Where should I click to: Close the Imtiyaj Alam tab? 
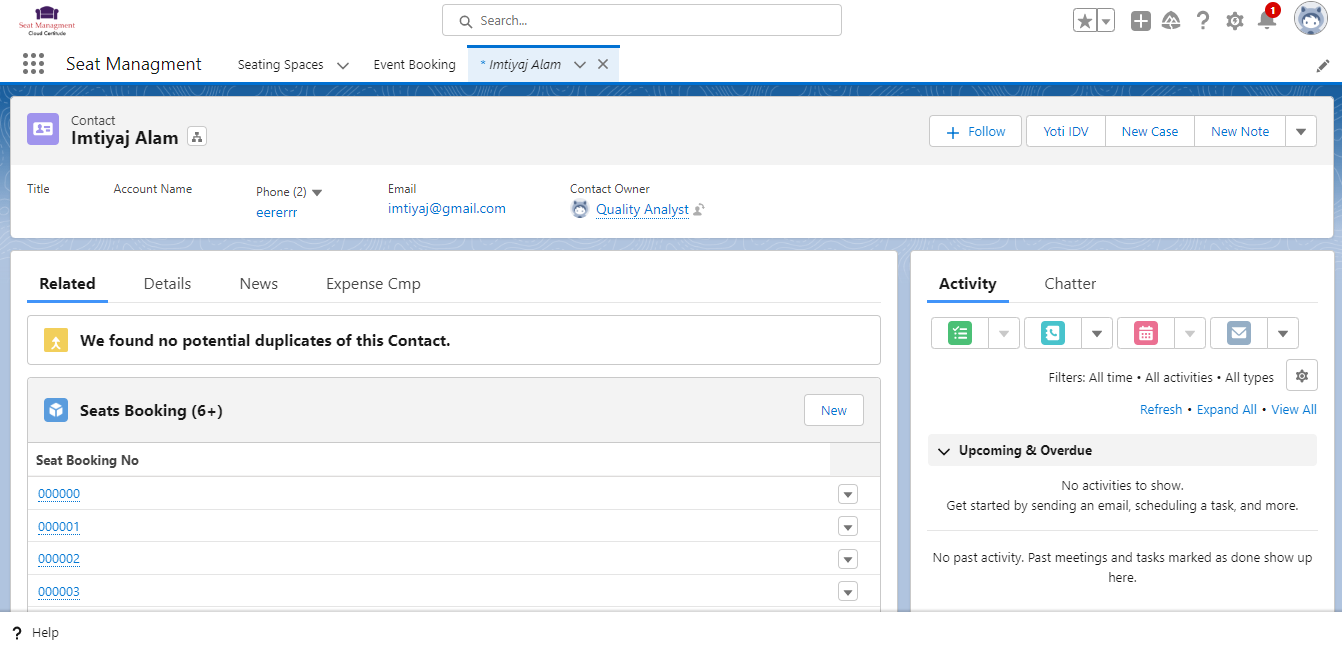pos(603,64)
